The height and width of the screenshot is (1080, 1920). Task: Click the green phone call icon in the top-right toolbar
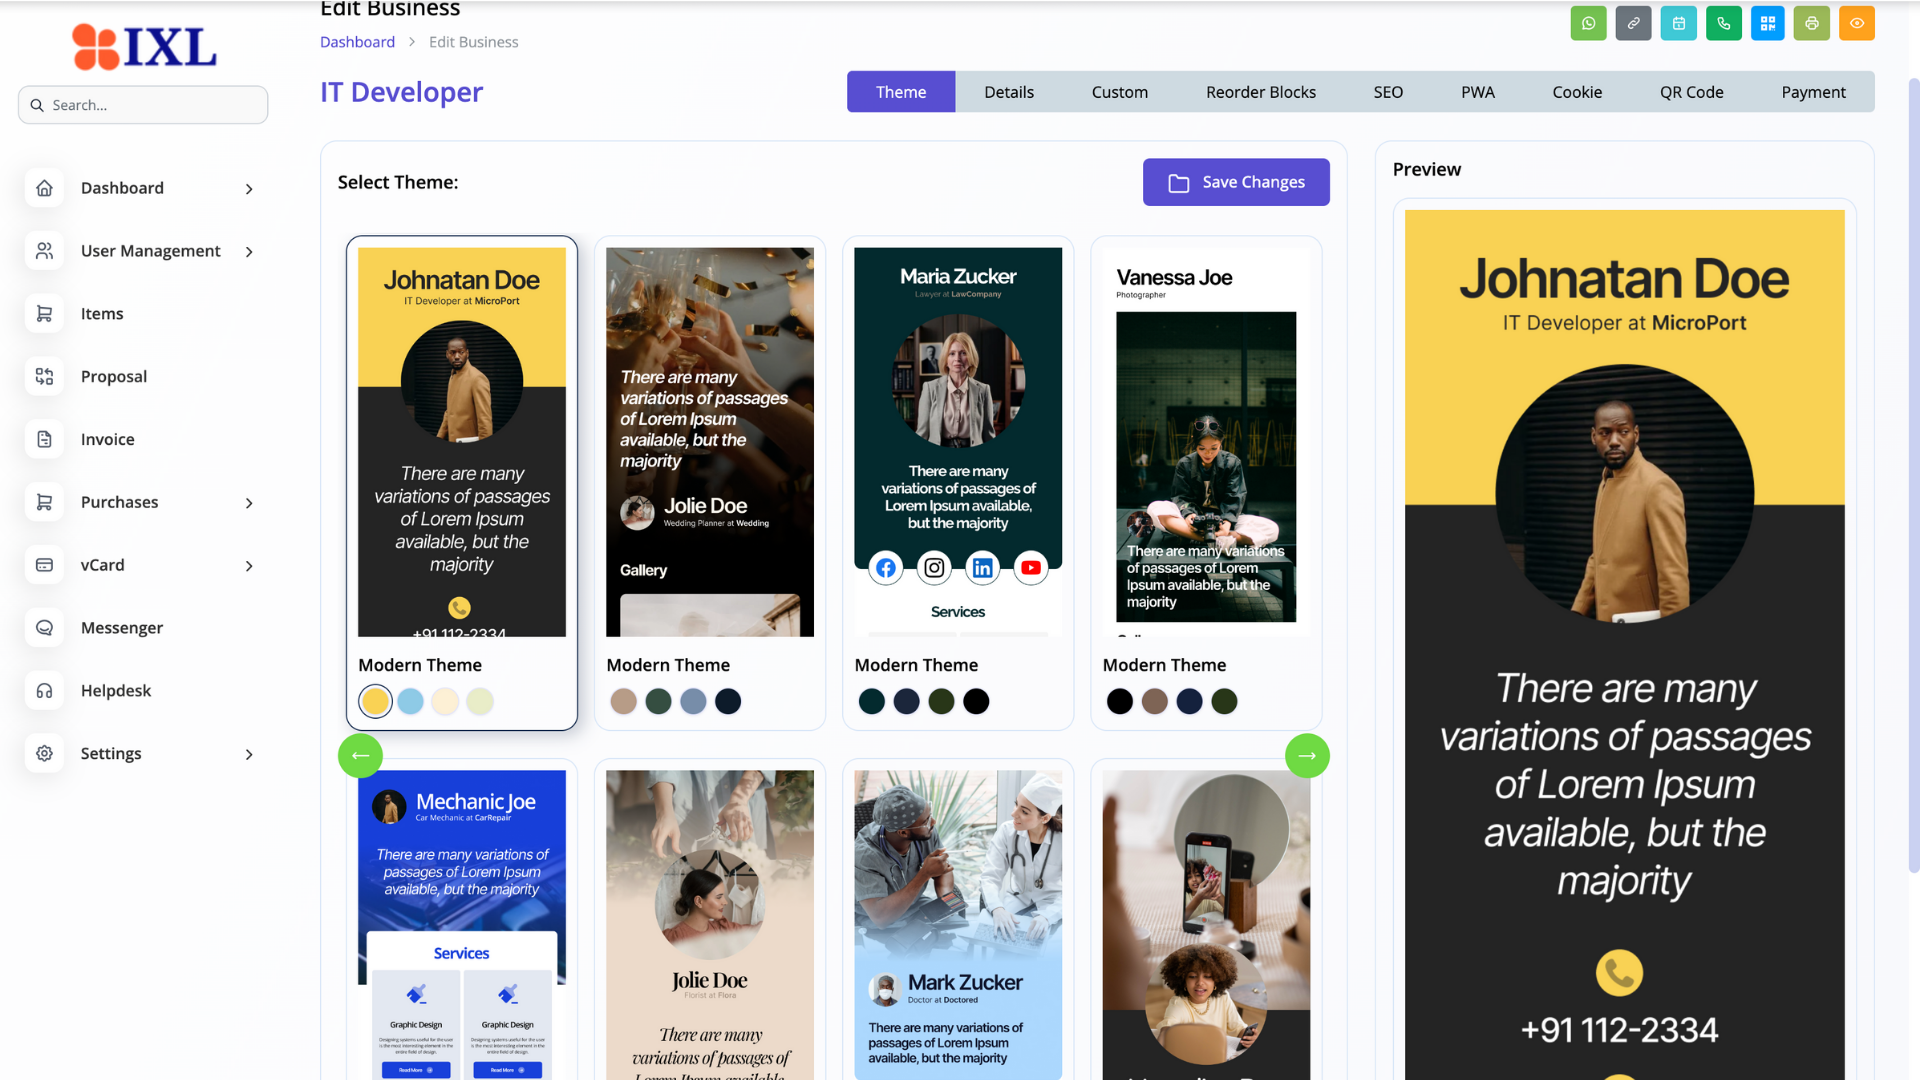click(x=1723, y=23)
